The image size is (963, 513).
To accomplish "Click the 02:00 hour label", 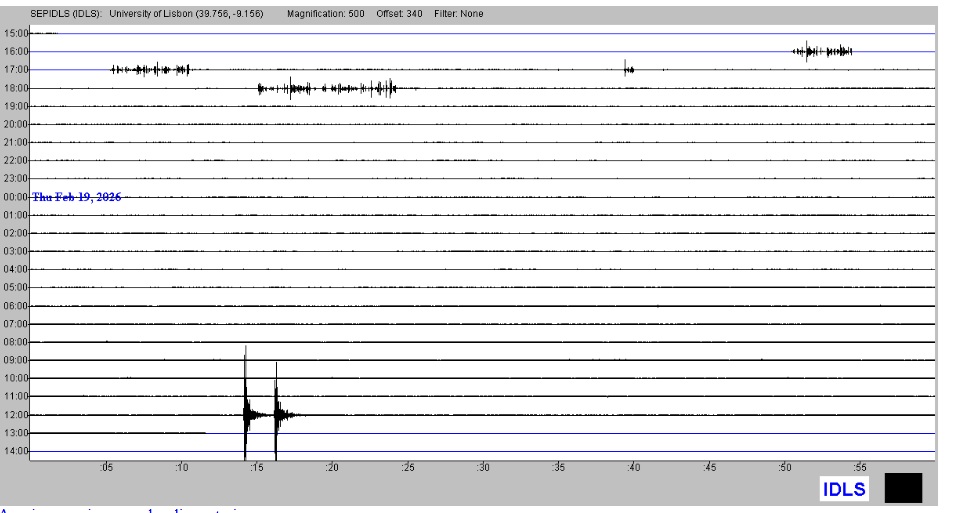I will 16,233.
